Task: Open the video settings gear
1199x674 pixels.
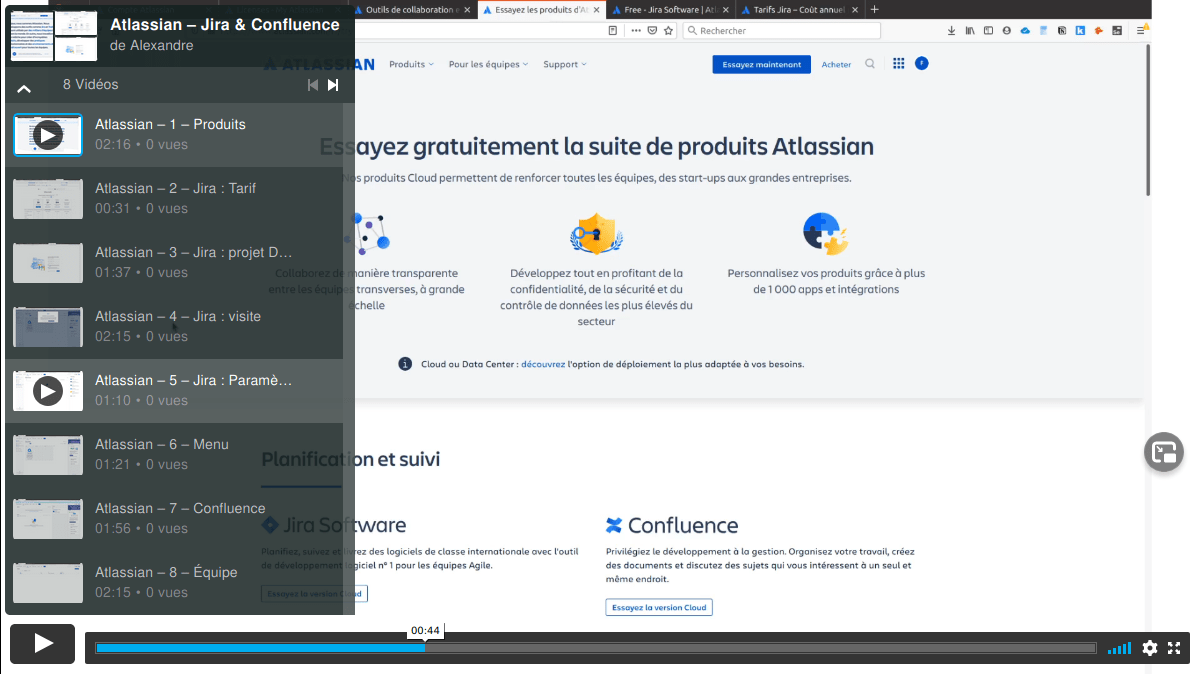Action: [x=1149, y=648]
